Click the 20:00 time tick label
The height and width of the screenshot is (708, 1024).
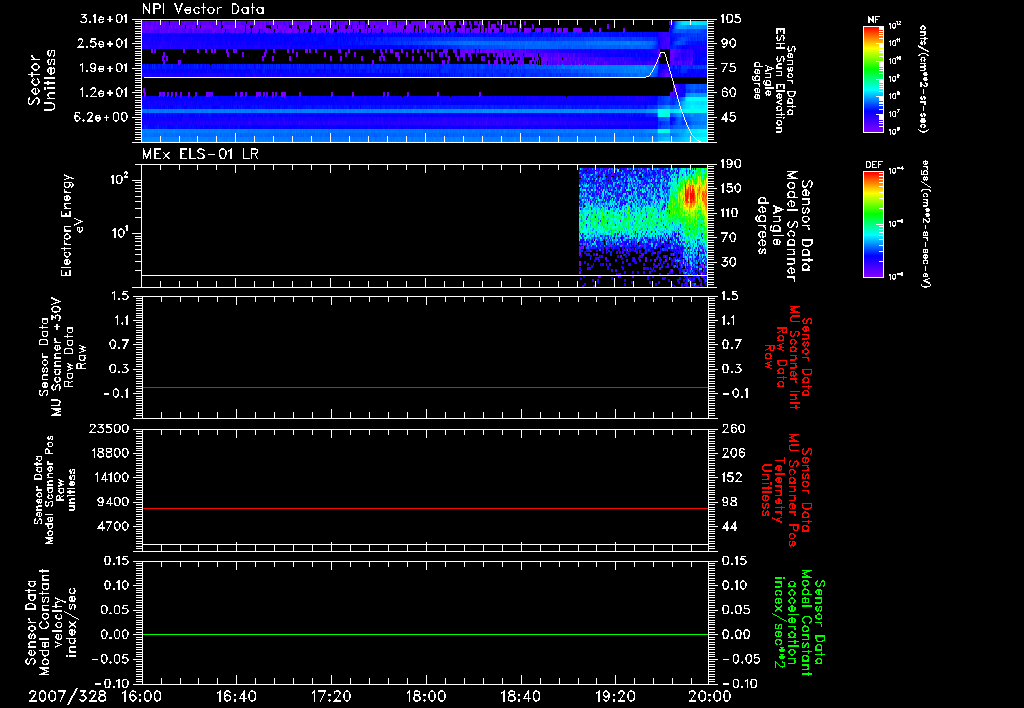tap(709, 696)
